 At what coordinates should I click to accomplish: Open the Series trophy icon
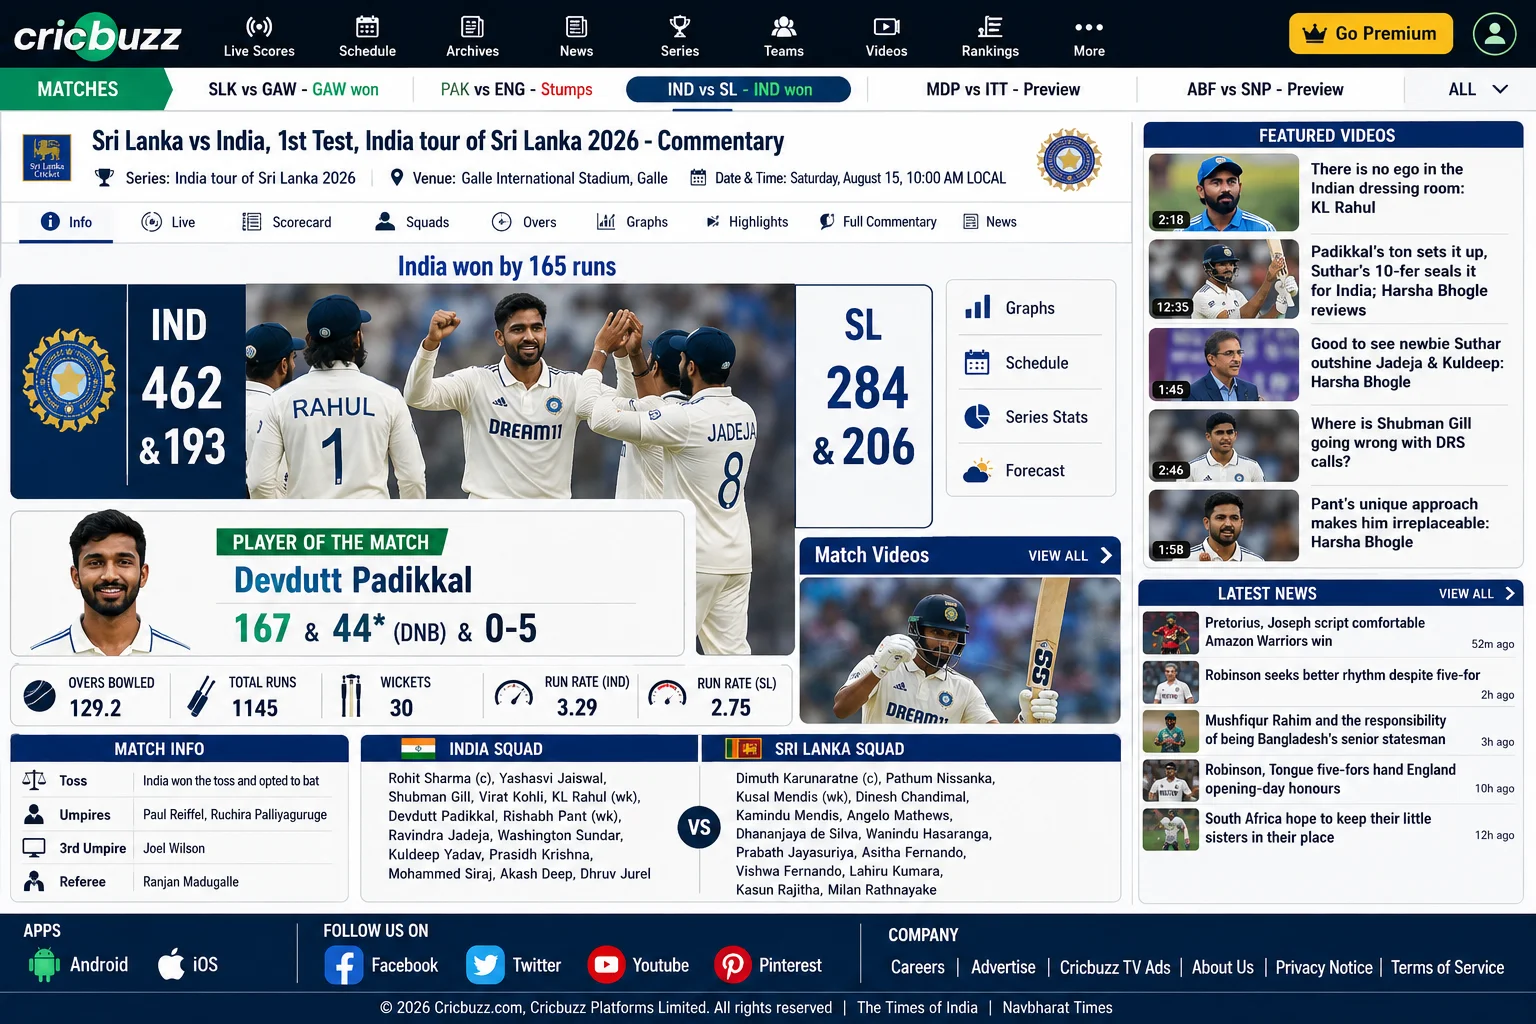tap(680, 27)
